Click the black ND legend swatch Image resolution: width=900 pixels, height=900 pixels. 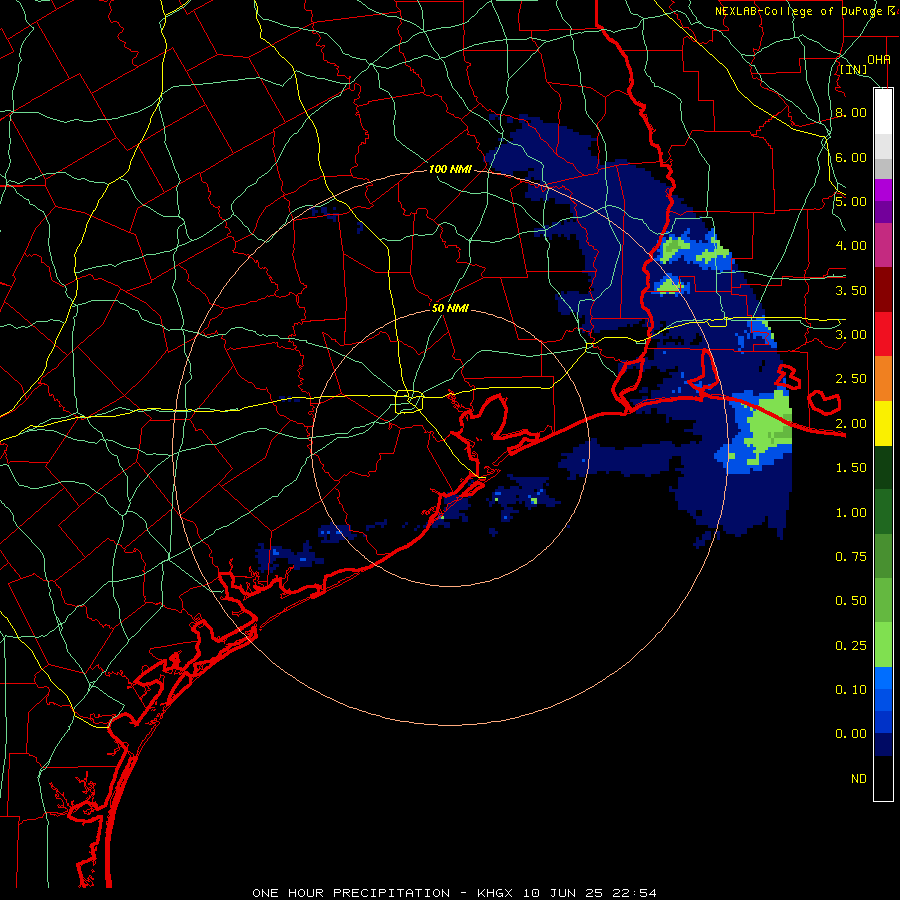coord(883,778)
